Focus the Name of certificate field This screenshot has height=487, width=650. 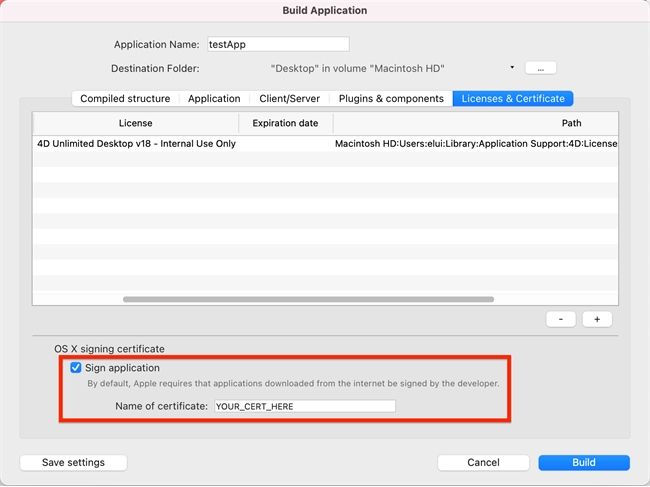[x=304, y=406]
